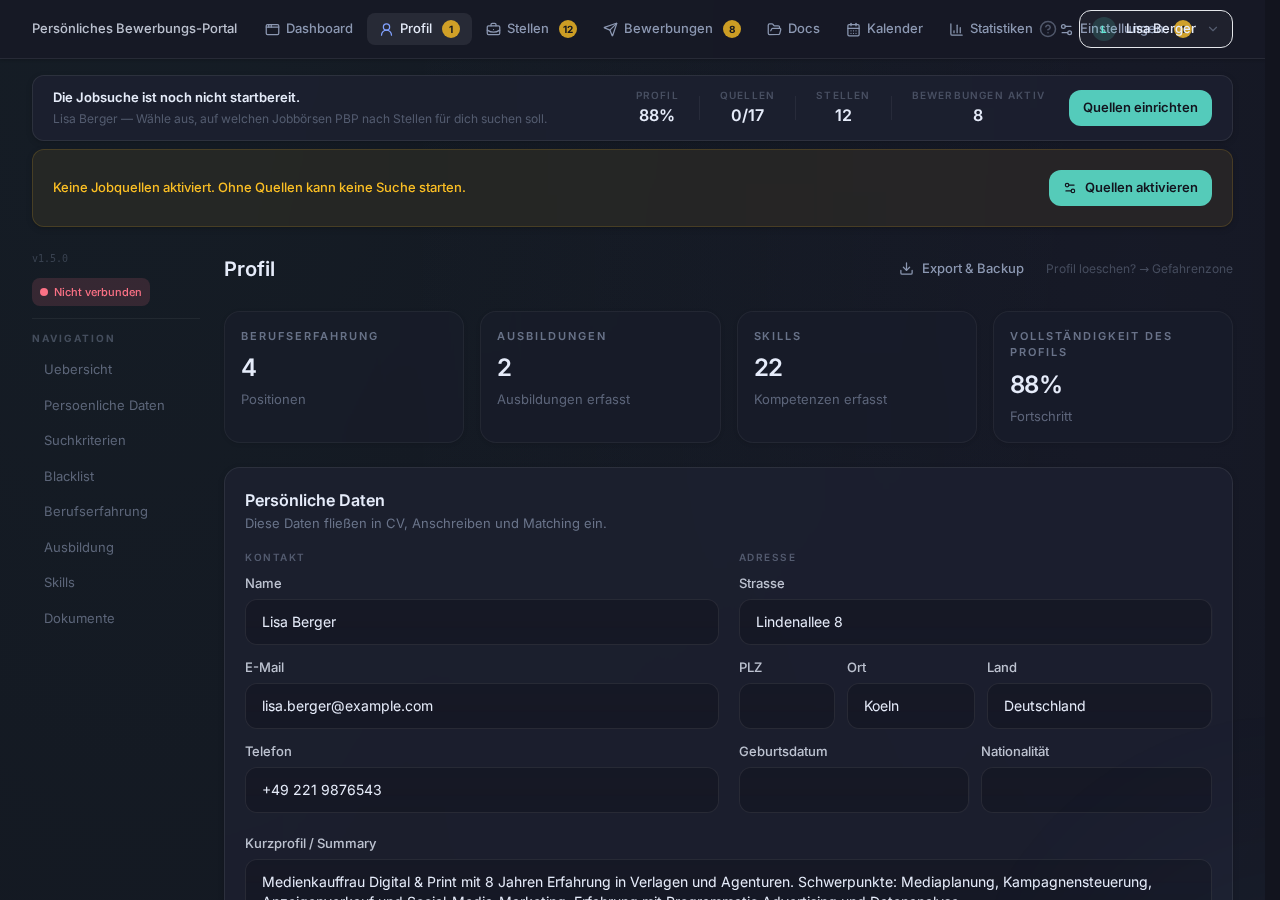
Task: Click the Quellen einrichten button
Action: coord(1140,108)
